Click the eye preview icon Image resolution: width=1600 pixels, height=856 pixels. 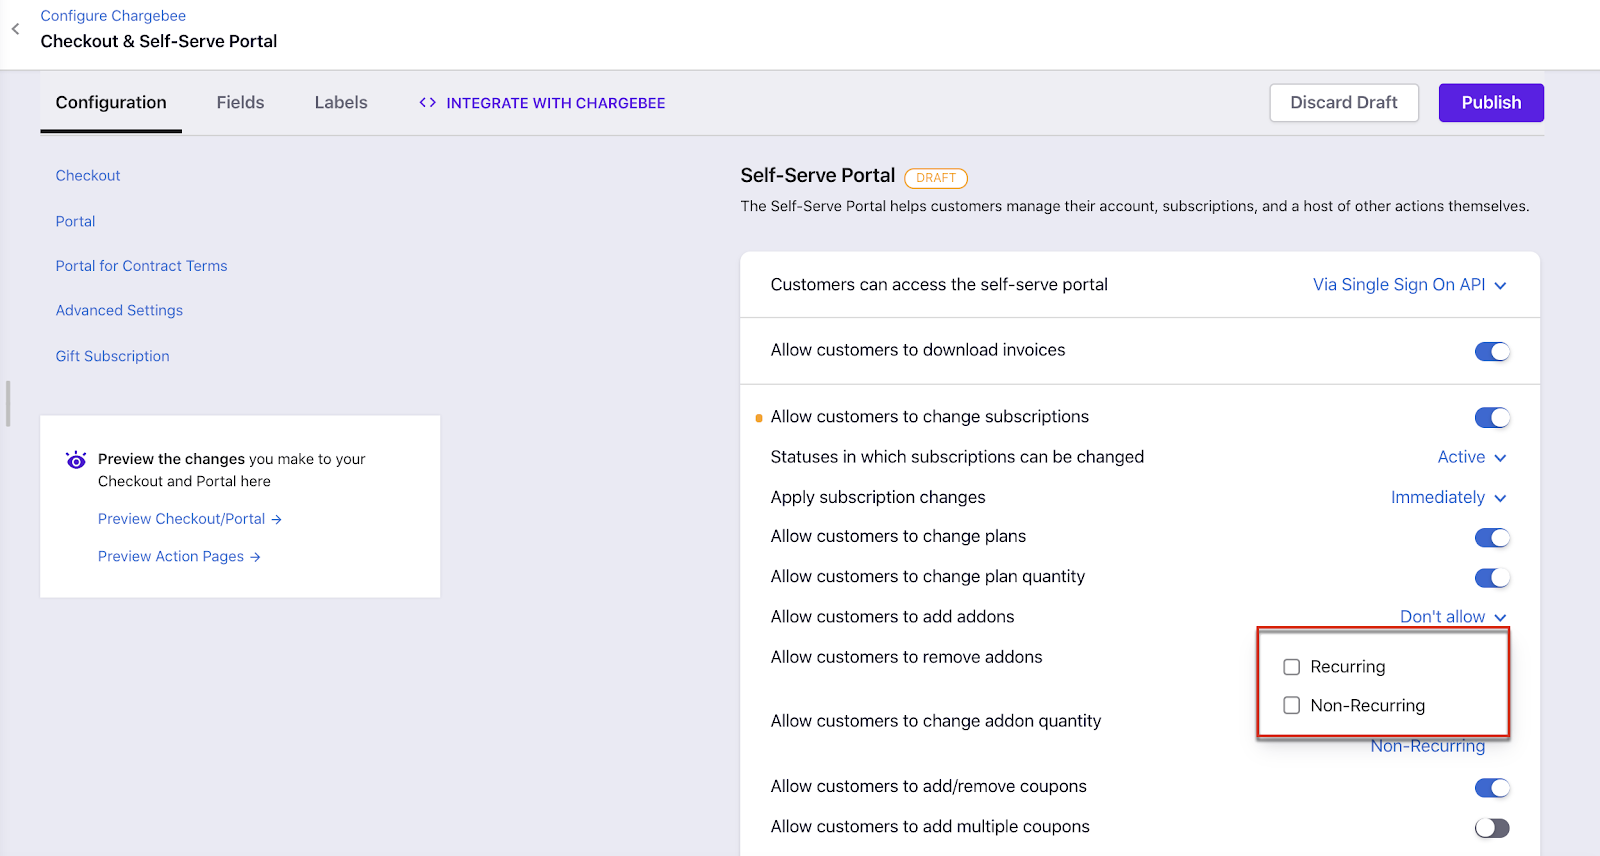pos(76,460)
